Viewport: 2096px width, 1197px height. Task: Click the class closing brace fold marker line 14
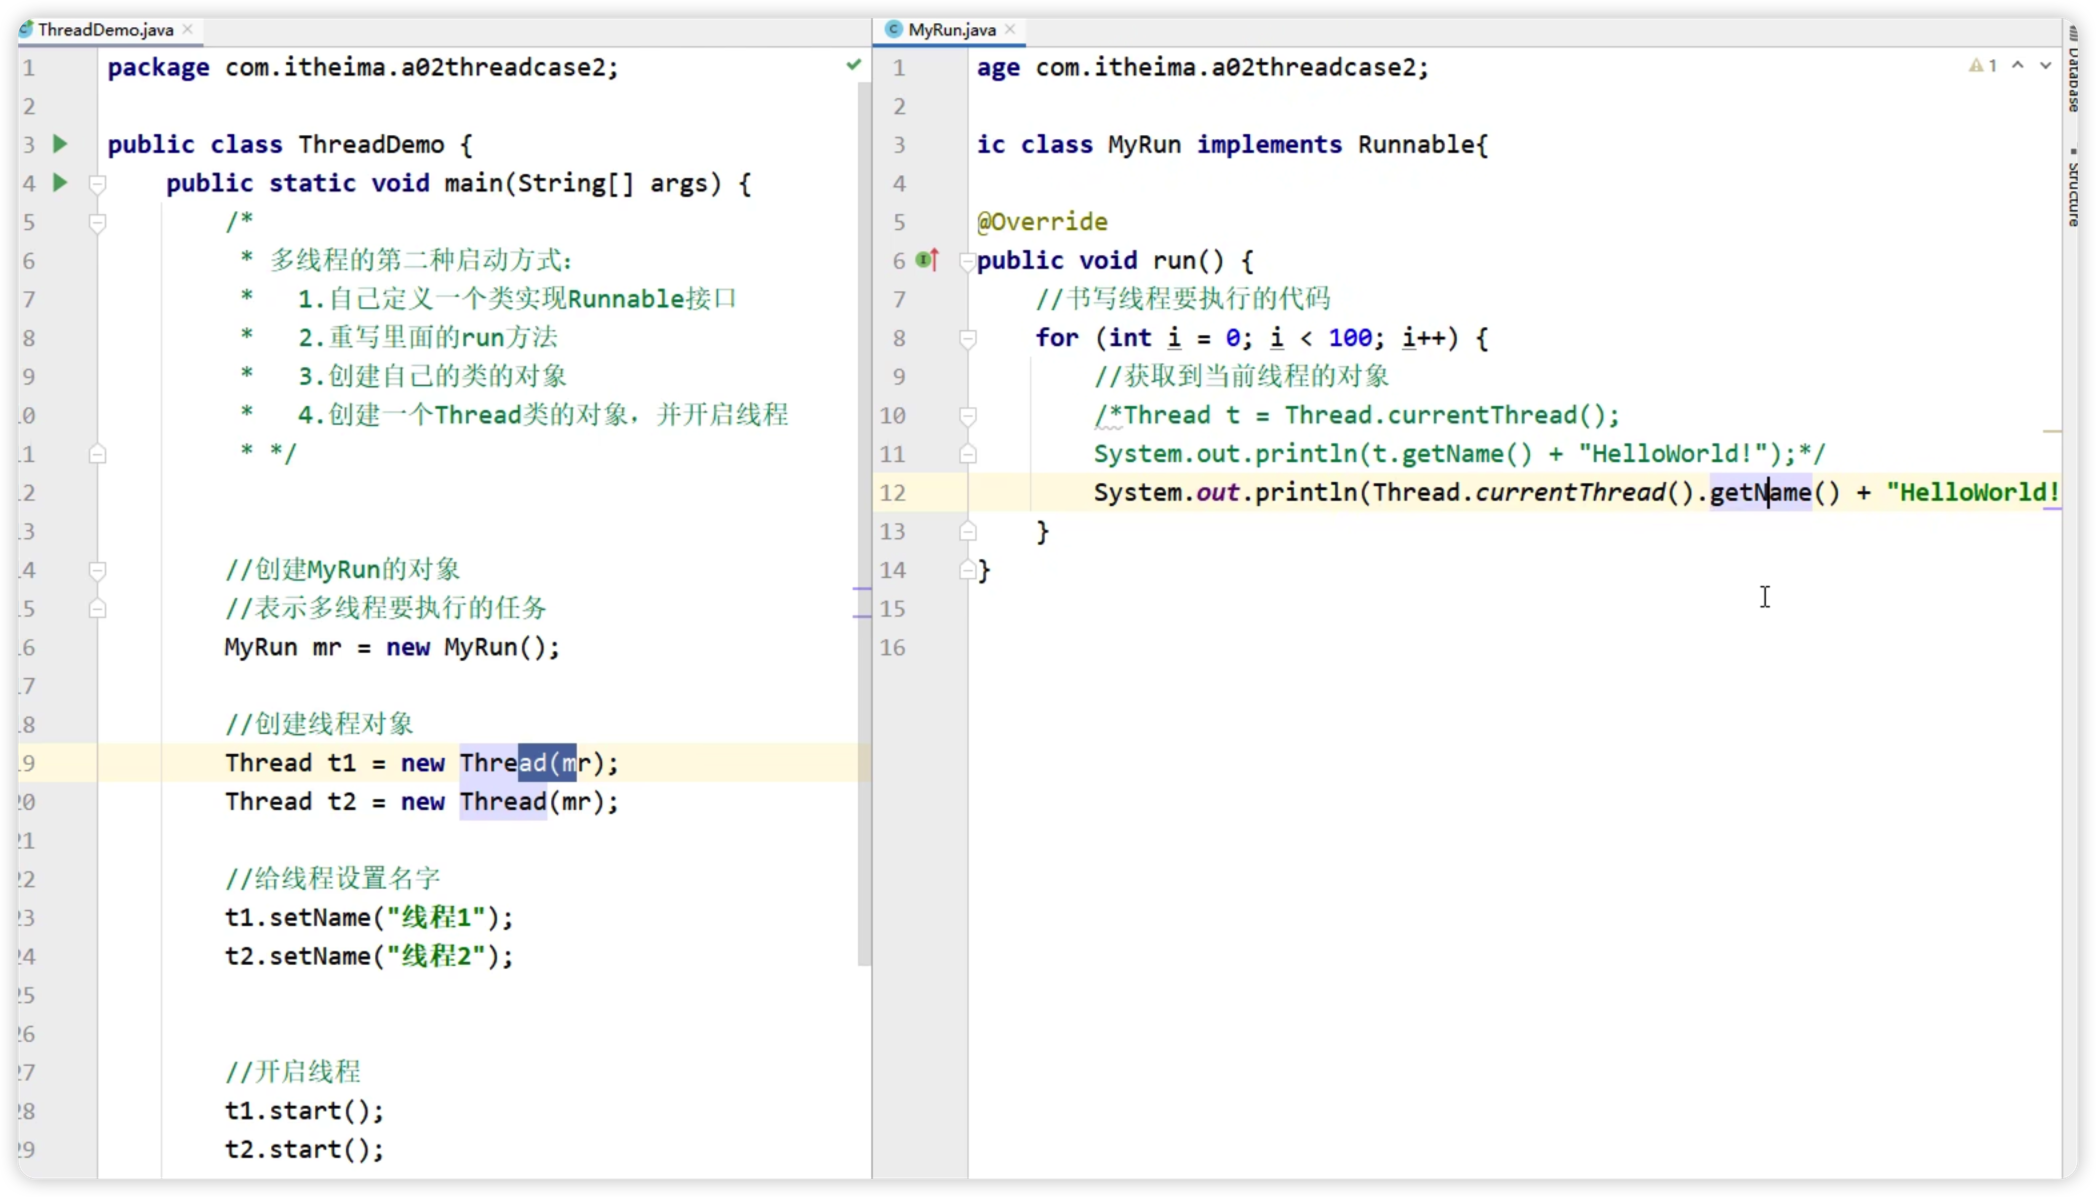coord(967,570)
